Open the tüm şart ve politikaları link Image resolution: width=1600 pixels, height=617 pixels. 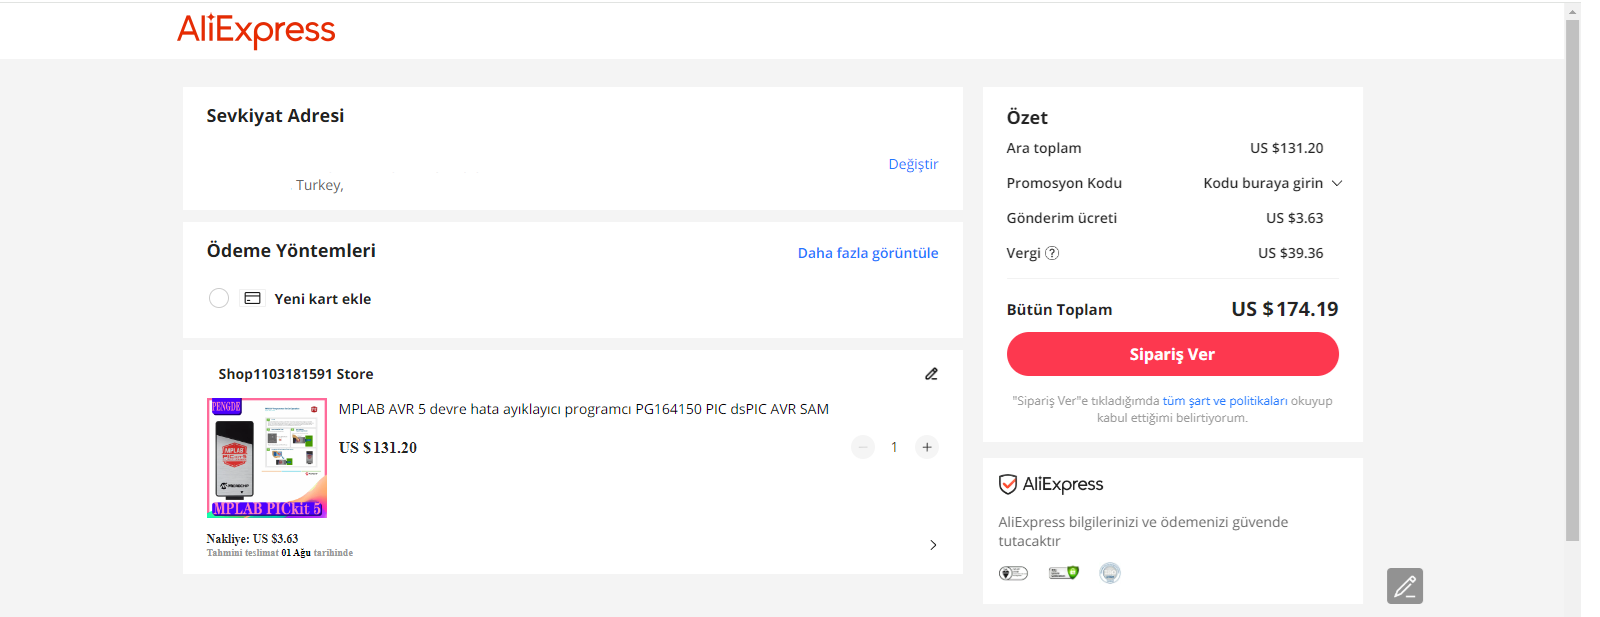[x=1225, y=401]
